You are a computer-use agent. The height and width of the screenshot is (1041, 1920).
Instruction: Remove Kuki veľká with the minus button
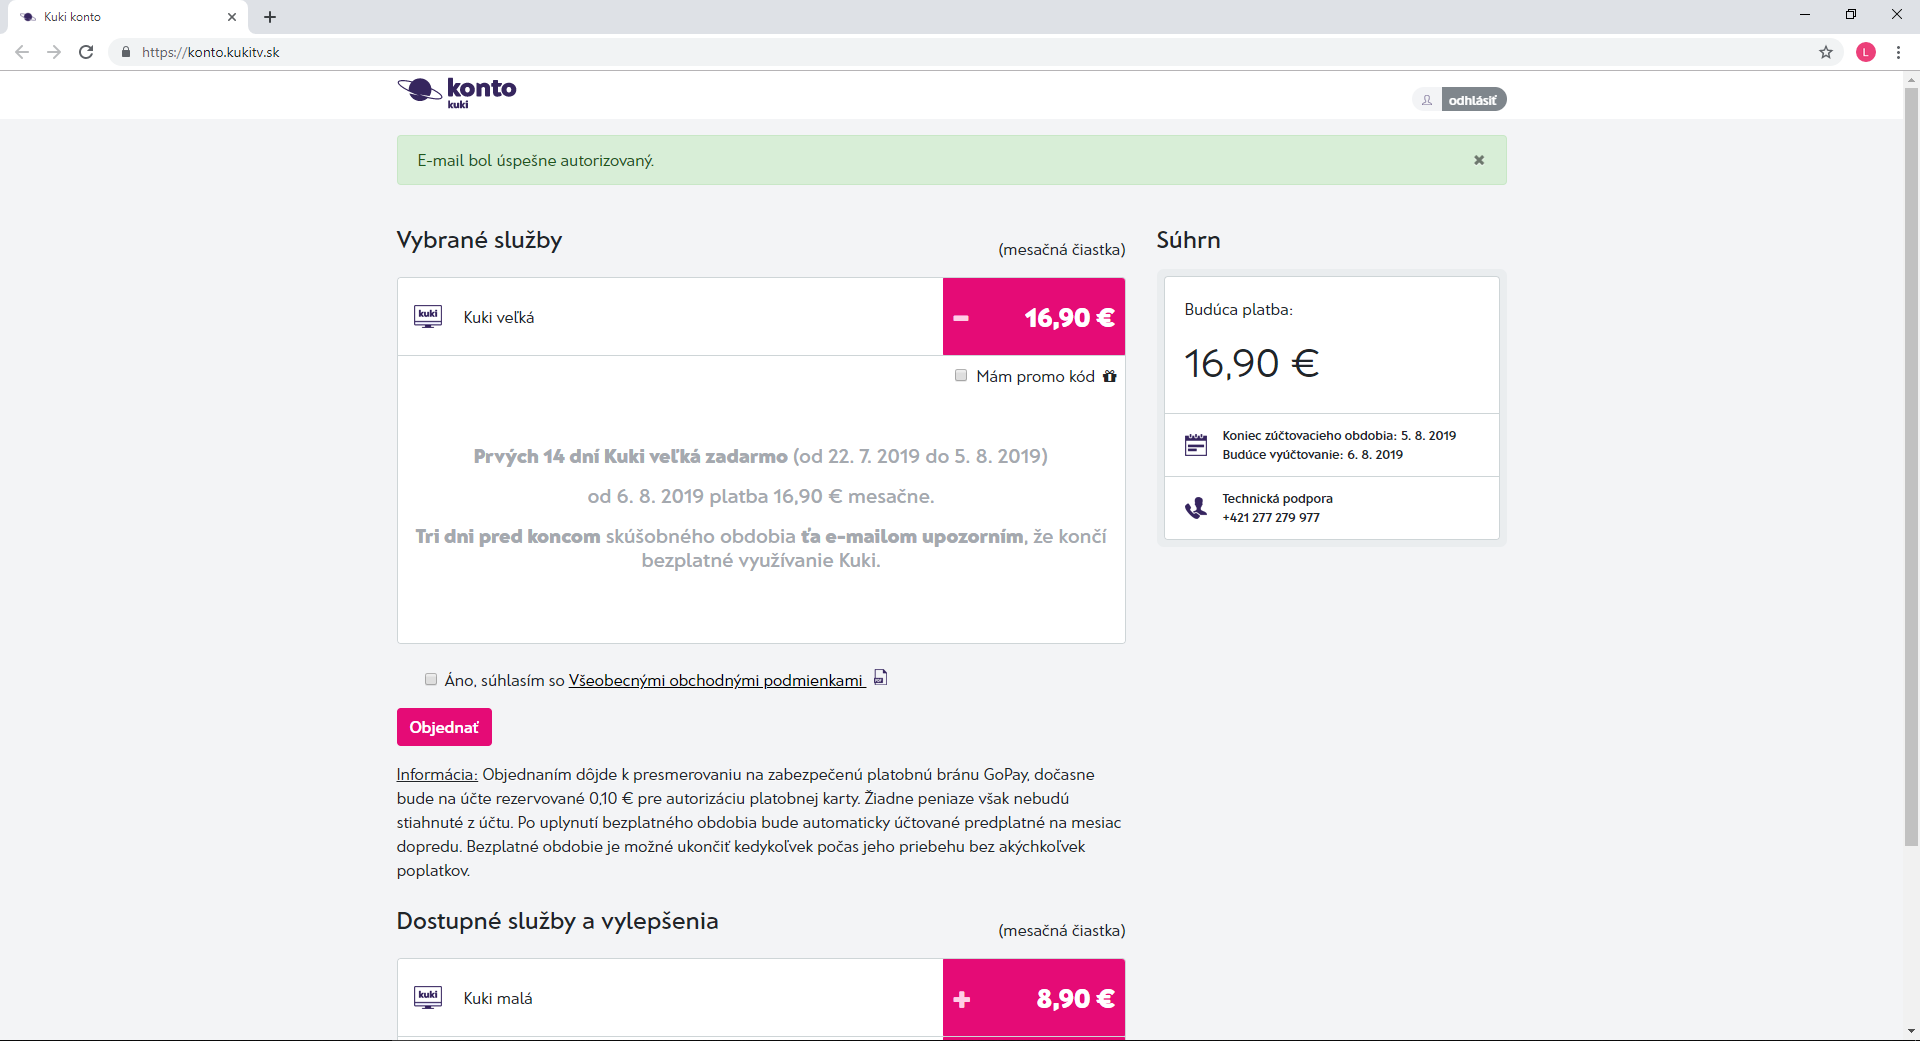coord(961,318)
